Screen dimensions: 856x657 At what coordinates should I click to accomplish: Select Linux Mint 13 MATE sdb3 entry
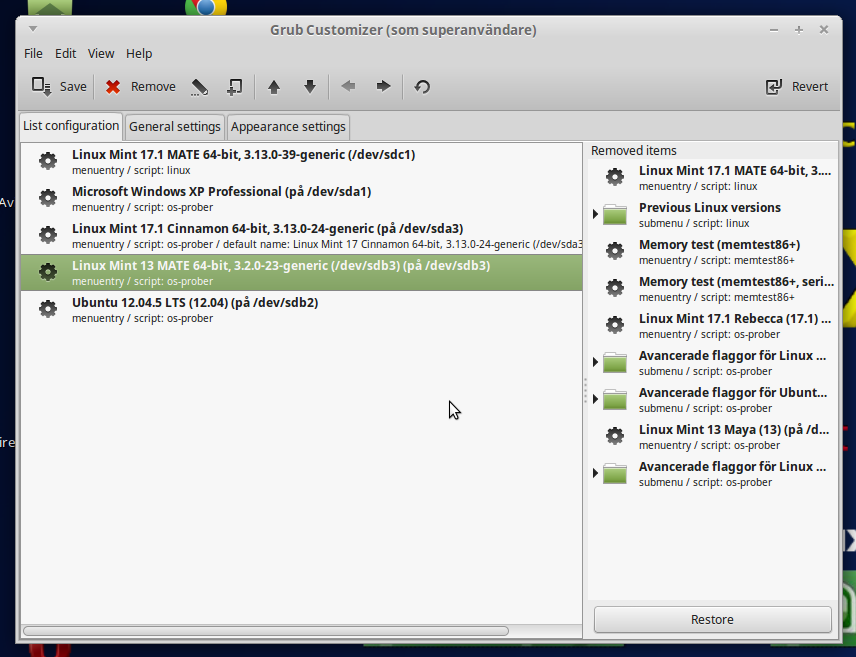(x=301, y=273)
